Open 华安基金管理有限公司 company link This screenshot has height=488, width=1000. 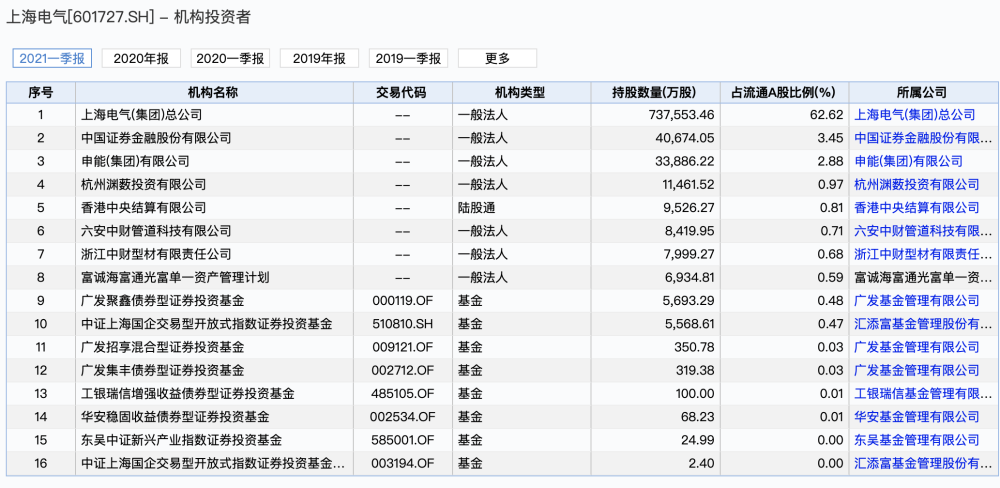pos(916,417)
